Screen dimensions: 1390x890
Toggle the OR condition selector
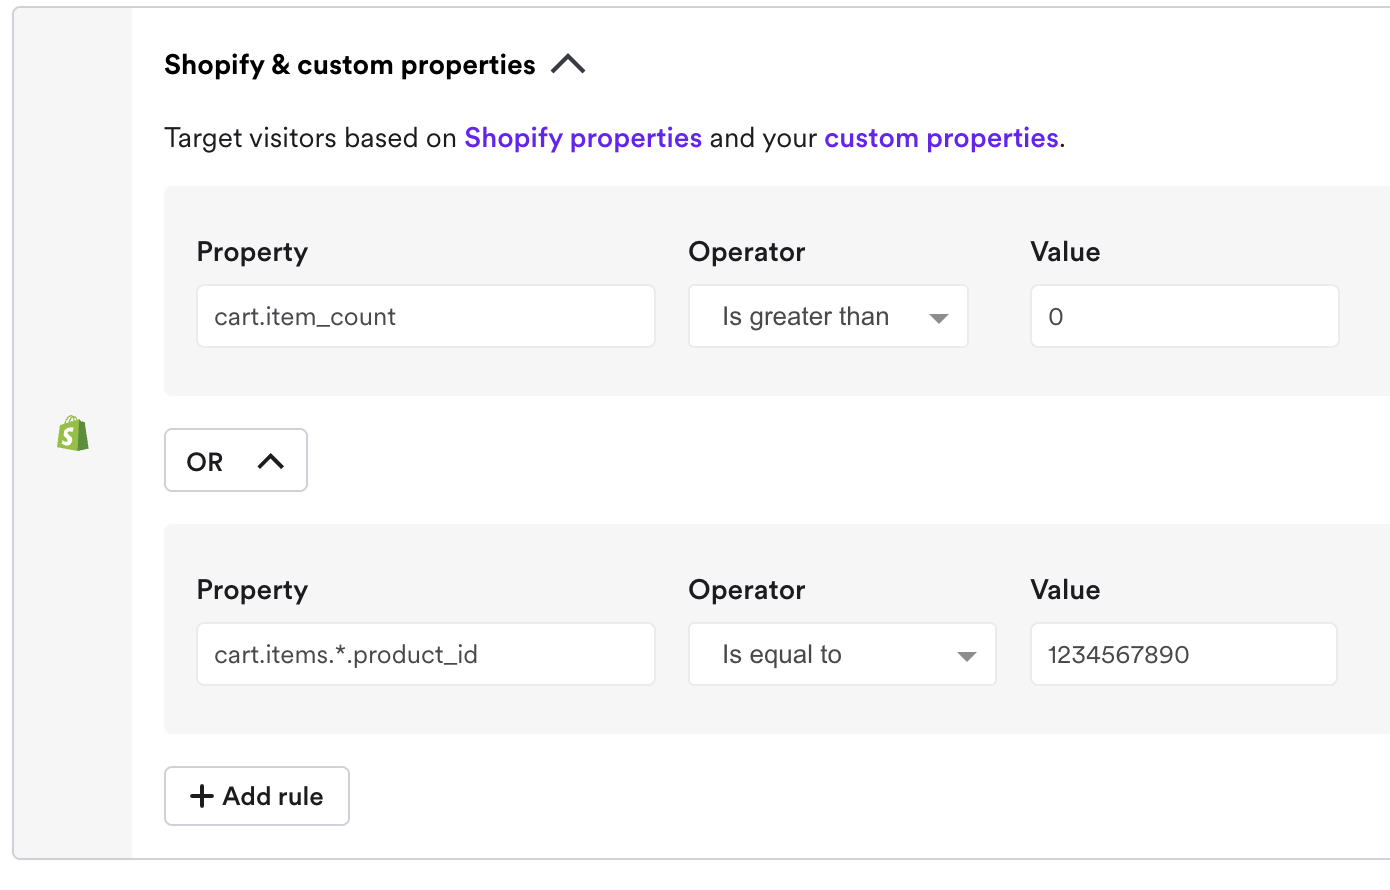tap(235, 461)
